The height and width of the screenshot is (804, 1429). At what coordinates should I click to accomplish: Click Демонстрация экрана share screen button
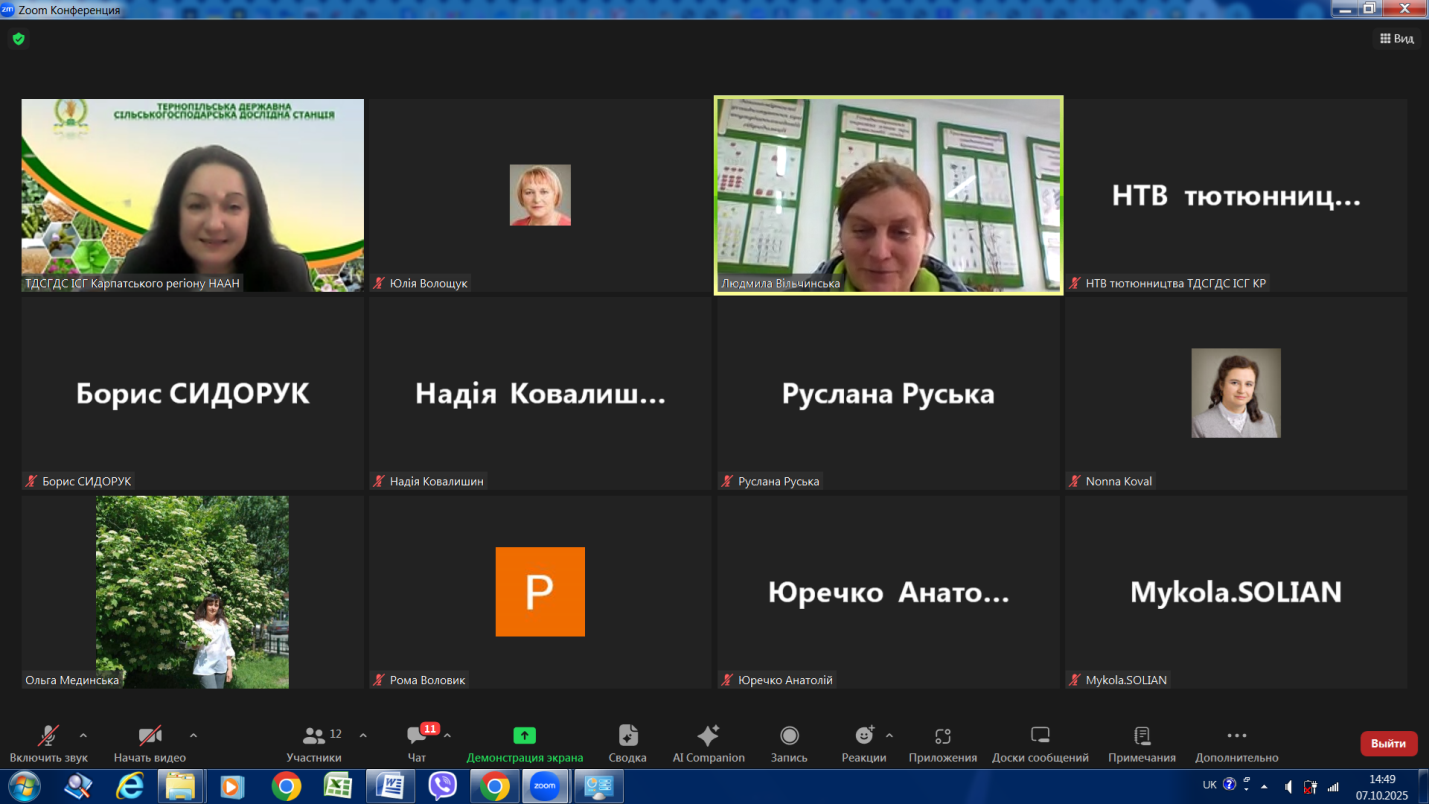524,737
